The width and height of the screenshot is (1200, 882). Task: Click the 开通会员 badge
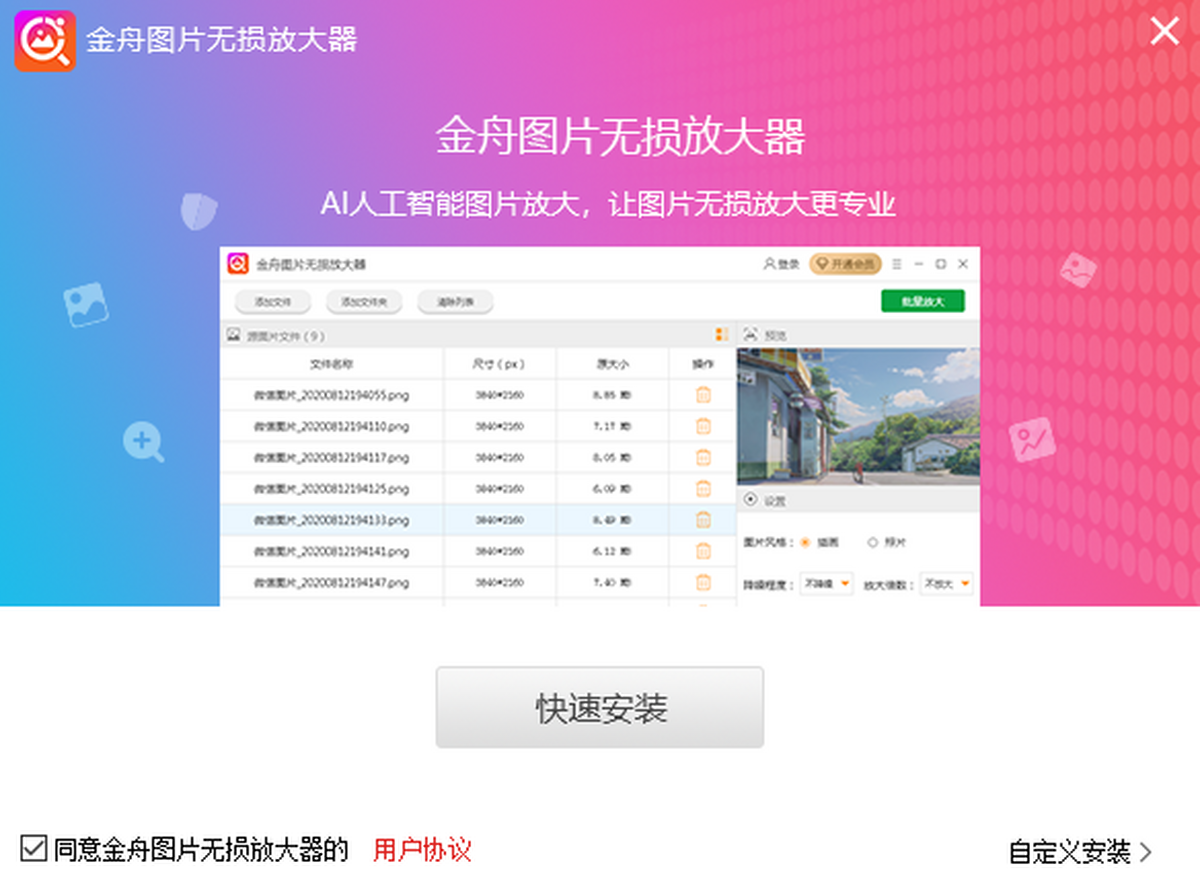845,265
